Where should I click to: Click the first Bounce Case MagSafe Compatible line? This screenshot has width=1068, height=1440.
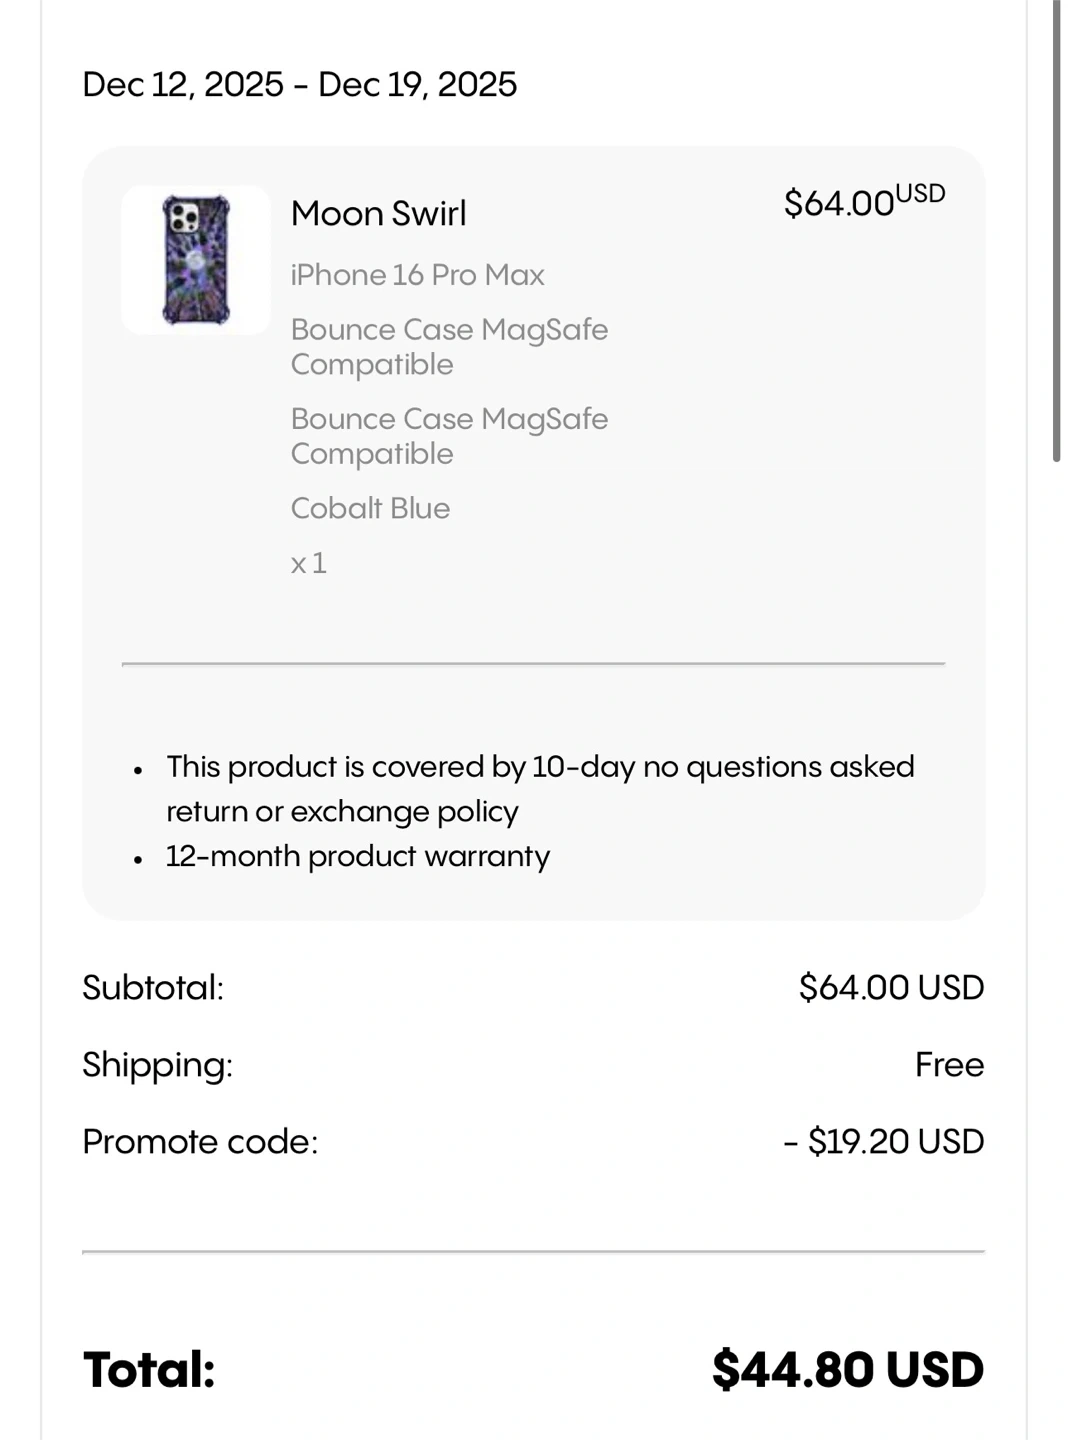point(449,346)
